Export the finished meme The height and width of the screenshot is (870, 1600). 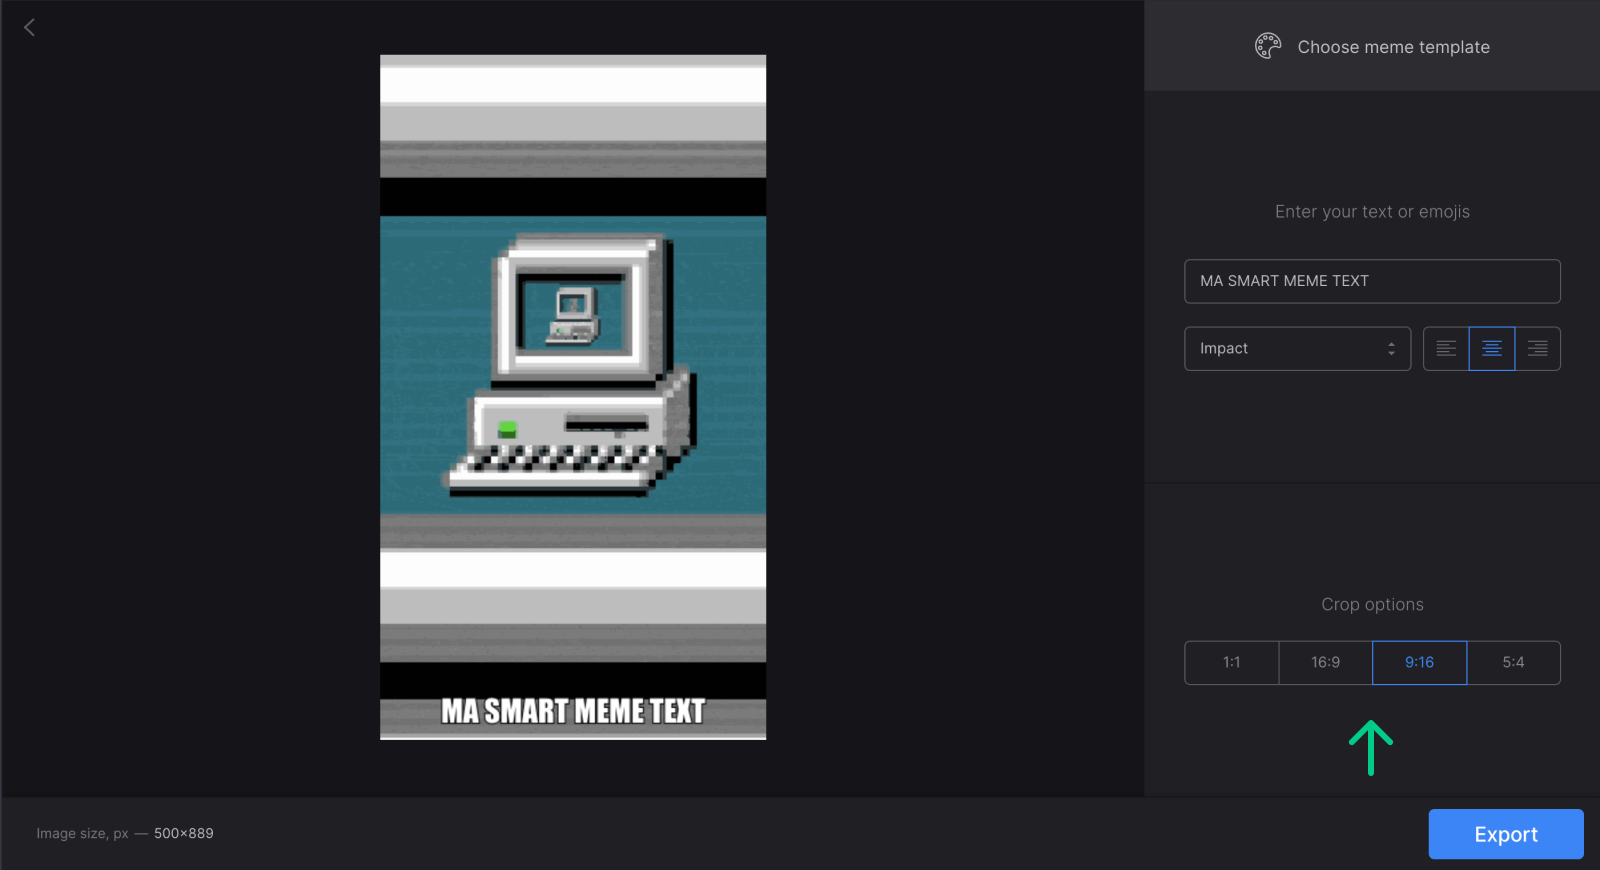tap(1506, 834)
